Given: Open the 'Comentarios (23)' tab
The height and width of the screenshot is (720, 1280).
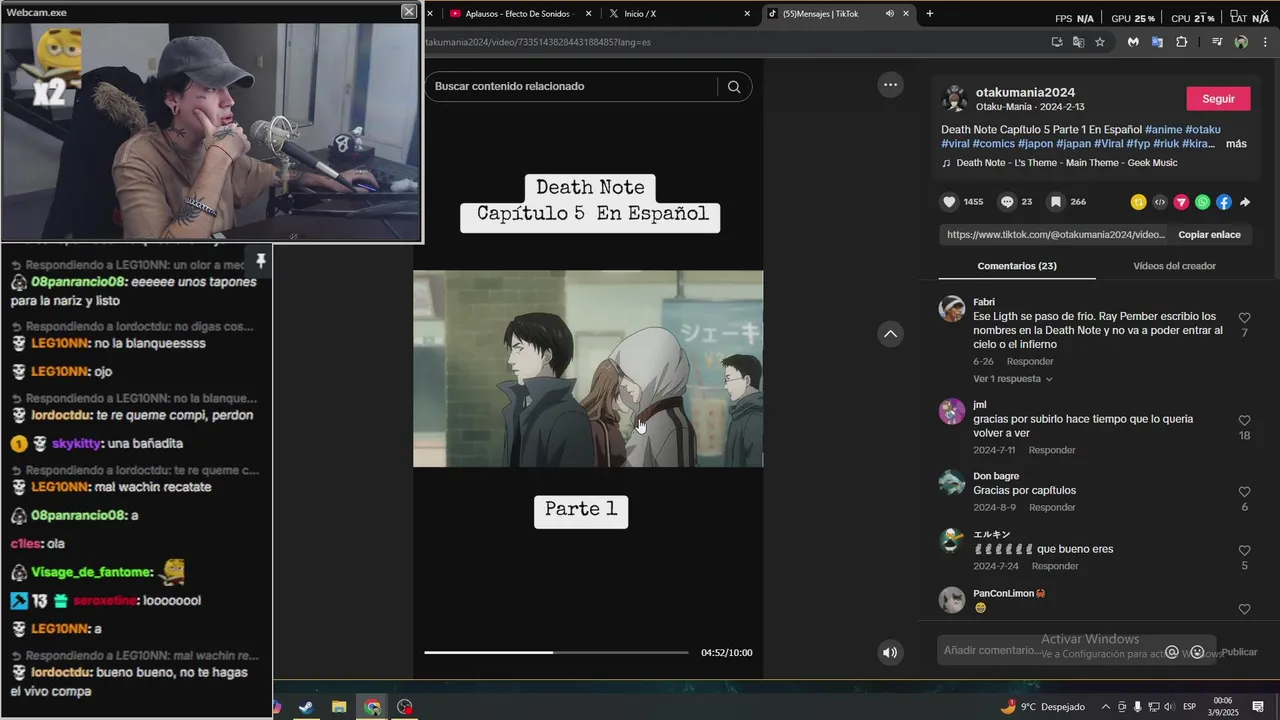Looking at the screenshot, I should pos(1017,266).
